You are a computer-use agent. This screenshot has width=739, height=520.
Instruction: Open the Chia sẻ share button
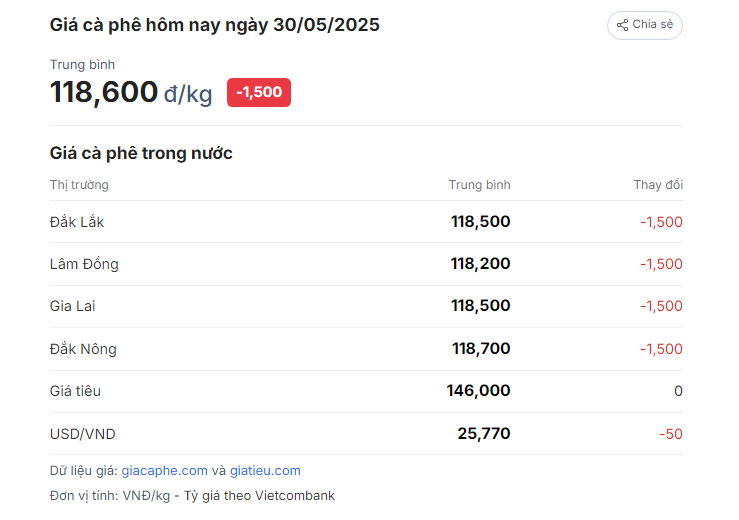coord(645,25)
